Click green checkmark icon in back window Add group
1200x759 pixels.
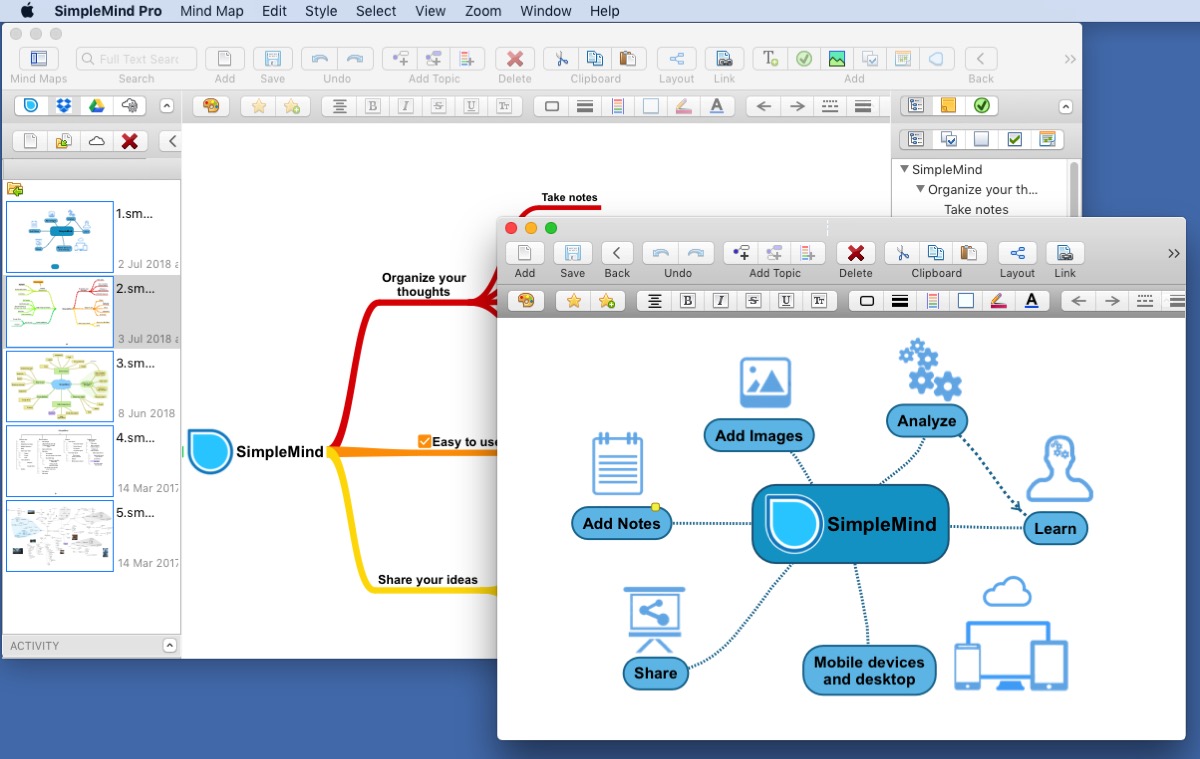pos(803,58)
